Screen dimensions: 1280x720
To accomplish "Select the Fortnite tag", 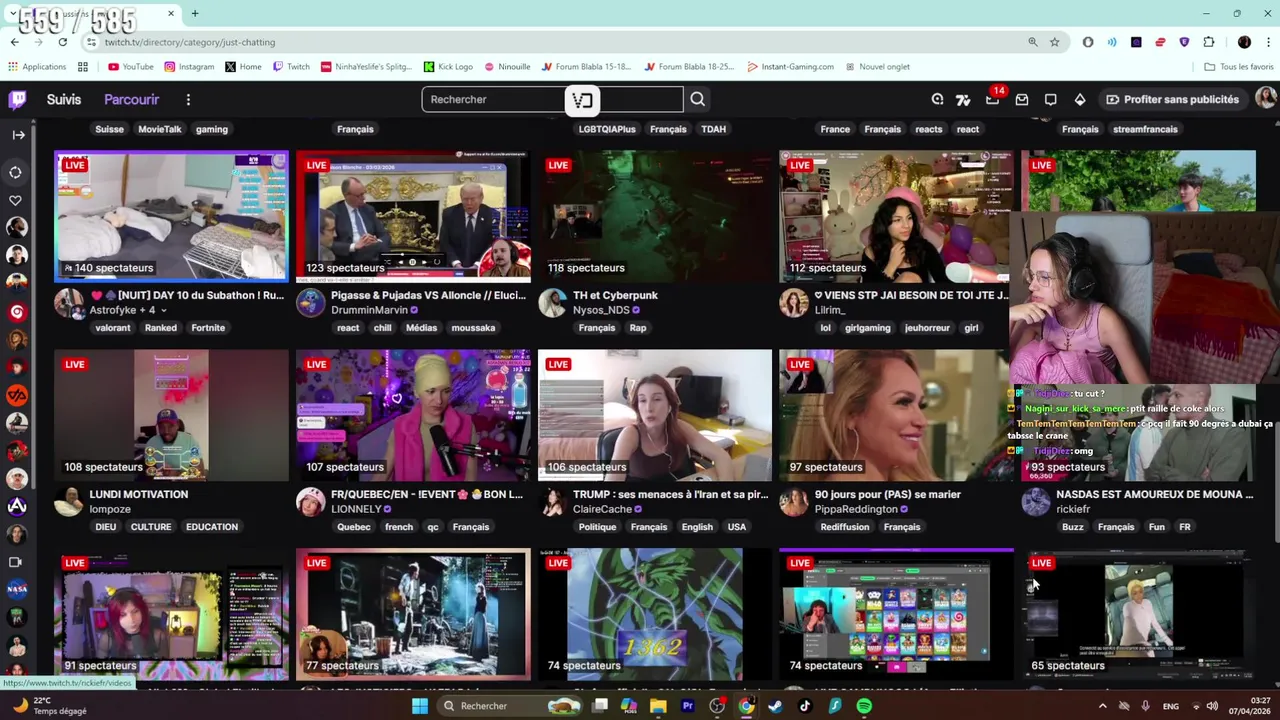I will click(x=208, y=328).
